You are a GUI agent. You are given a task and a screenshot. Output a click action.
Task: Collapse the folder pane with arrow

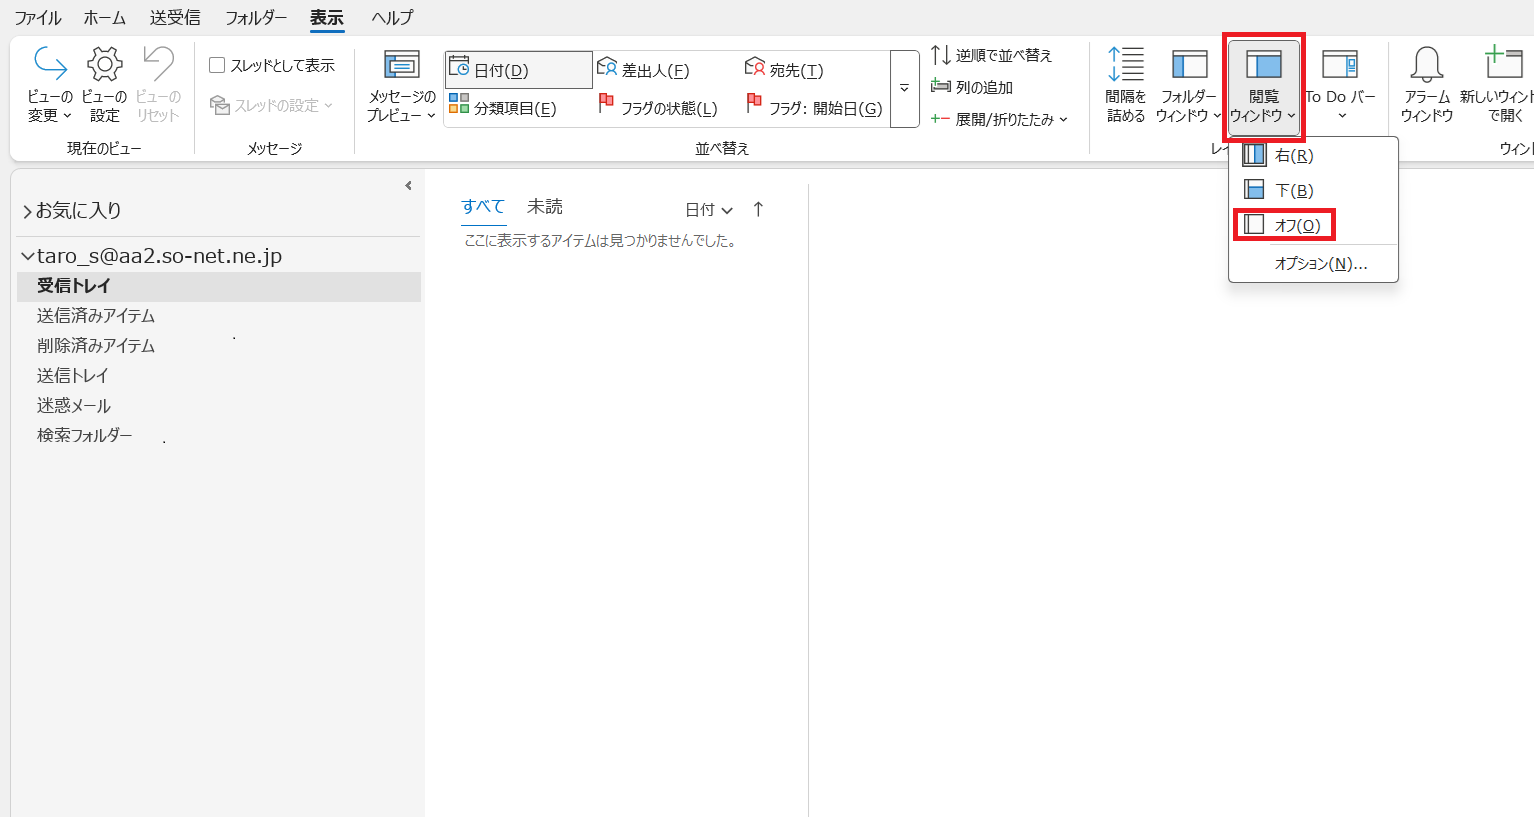coord(408,186)
